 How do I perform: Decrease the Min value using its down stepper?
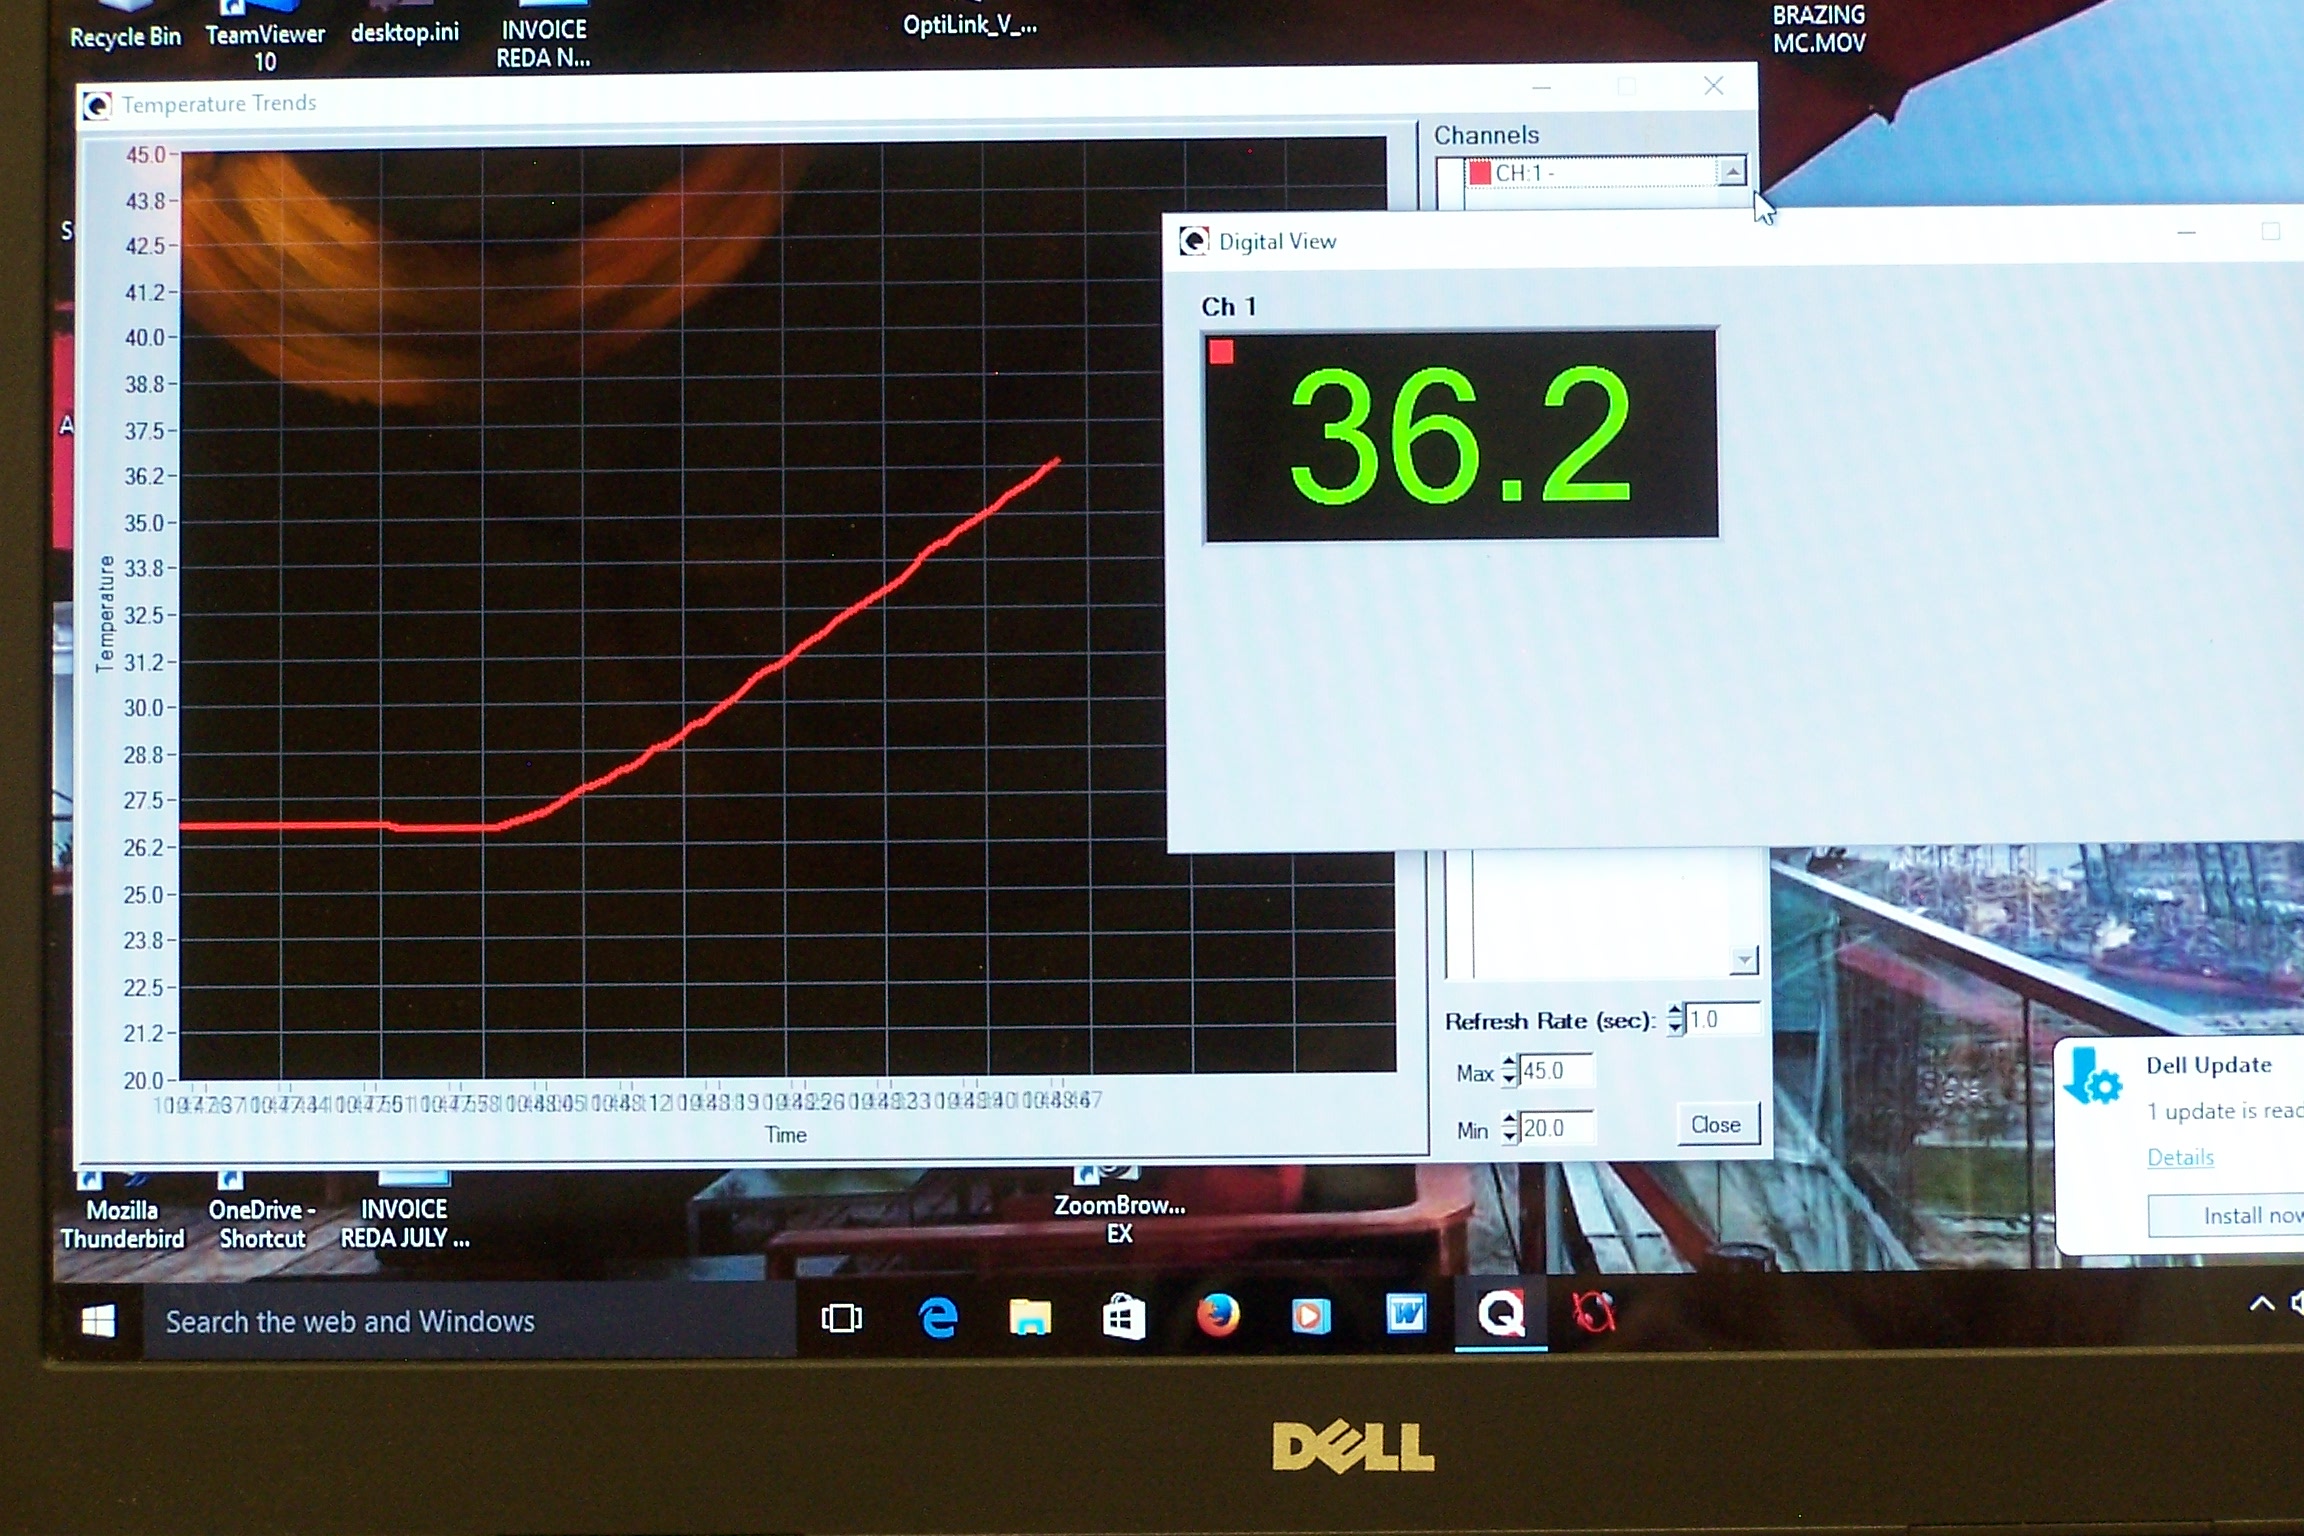1509,1138
